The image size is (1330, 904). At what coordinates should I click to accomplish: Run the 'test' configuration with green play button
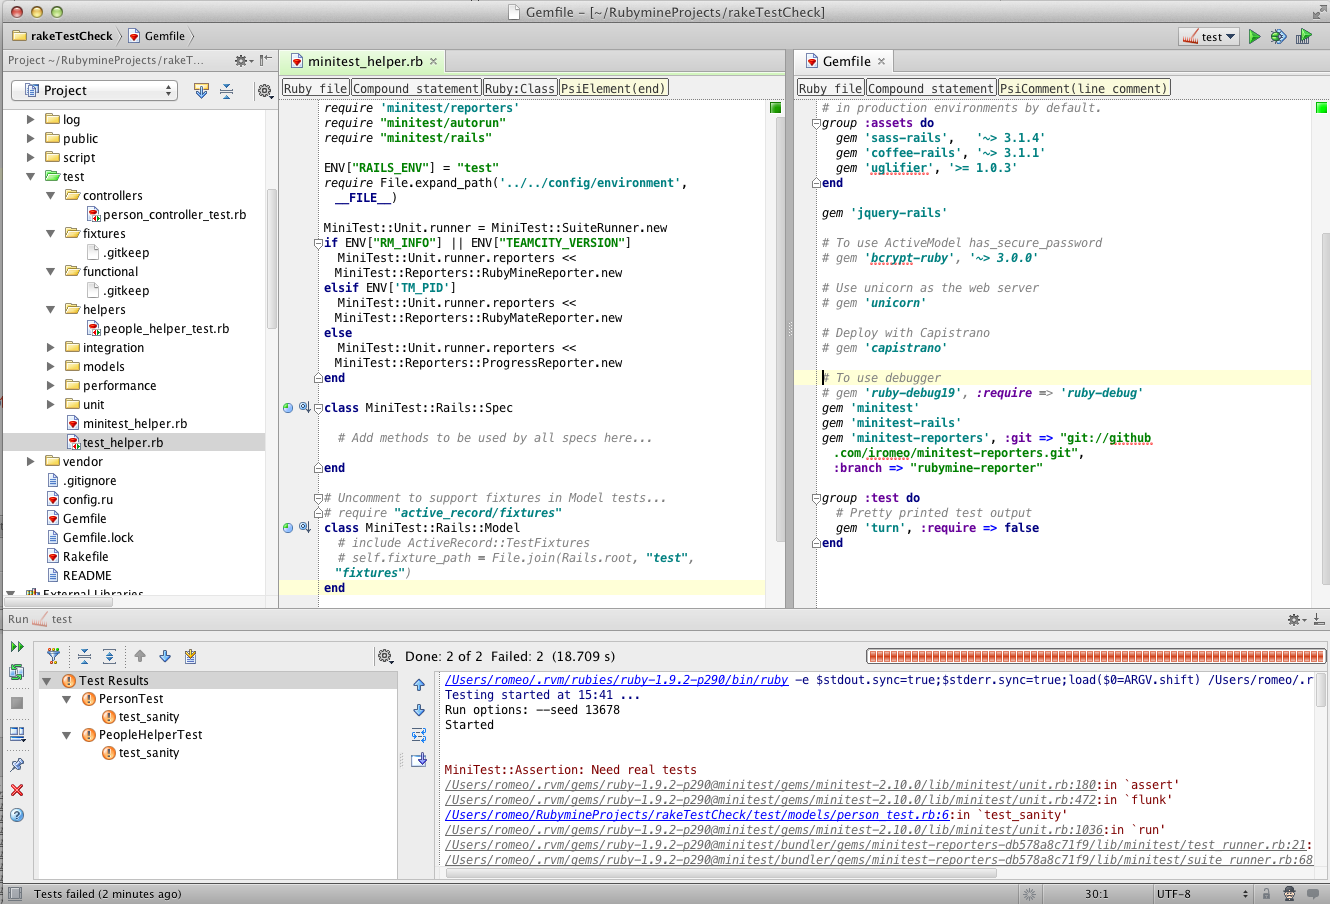pos(1254,37)
